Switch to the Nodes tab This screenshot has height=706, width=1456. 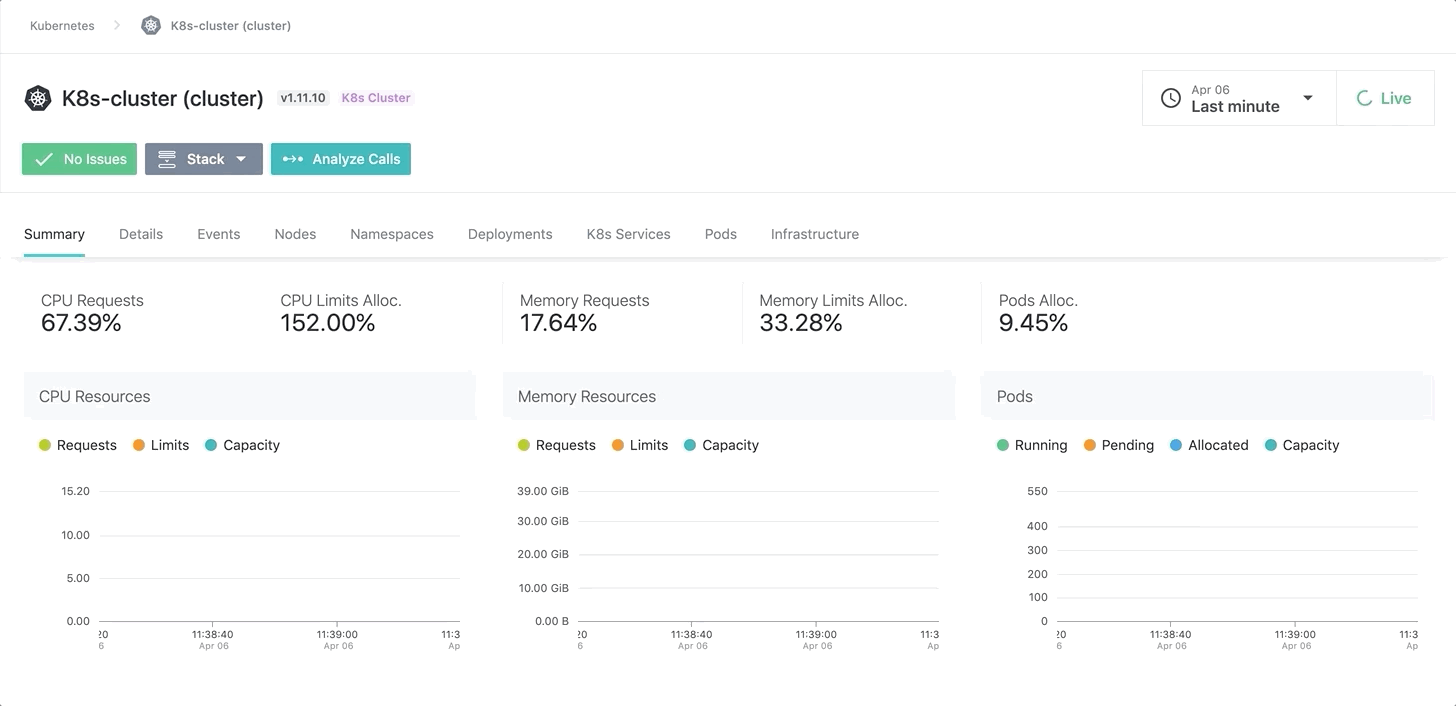tap(295, 234)
